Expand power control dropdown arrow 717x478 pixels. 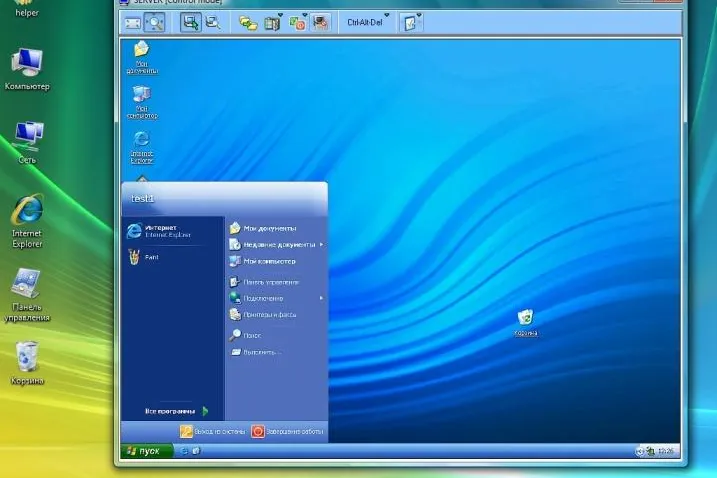pyautogui.click(x=305, y=15)
